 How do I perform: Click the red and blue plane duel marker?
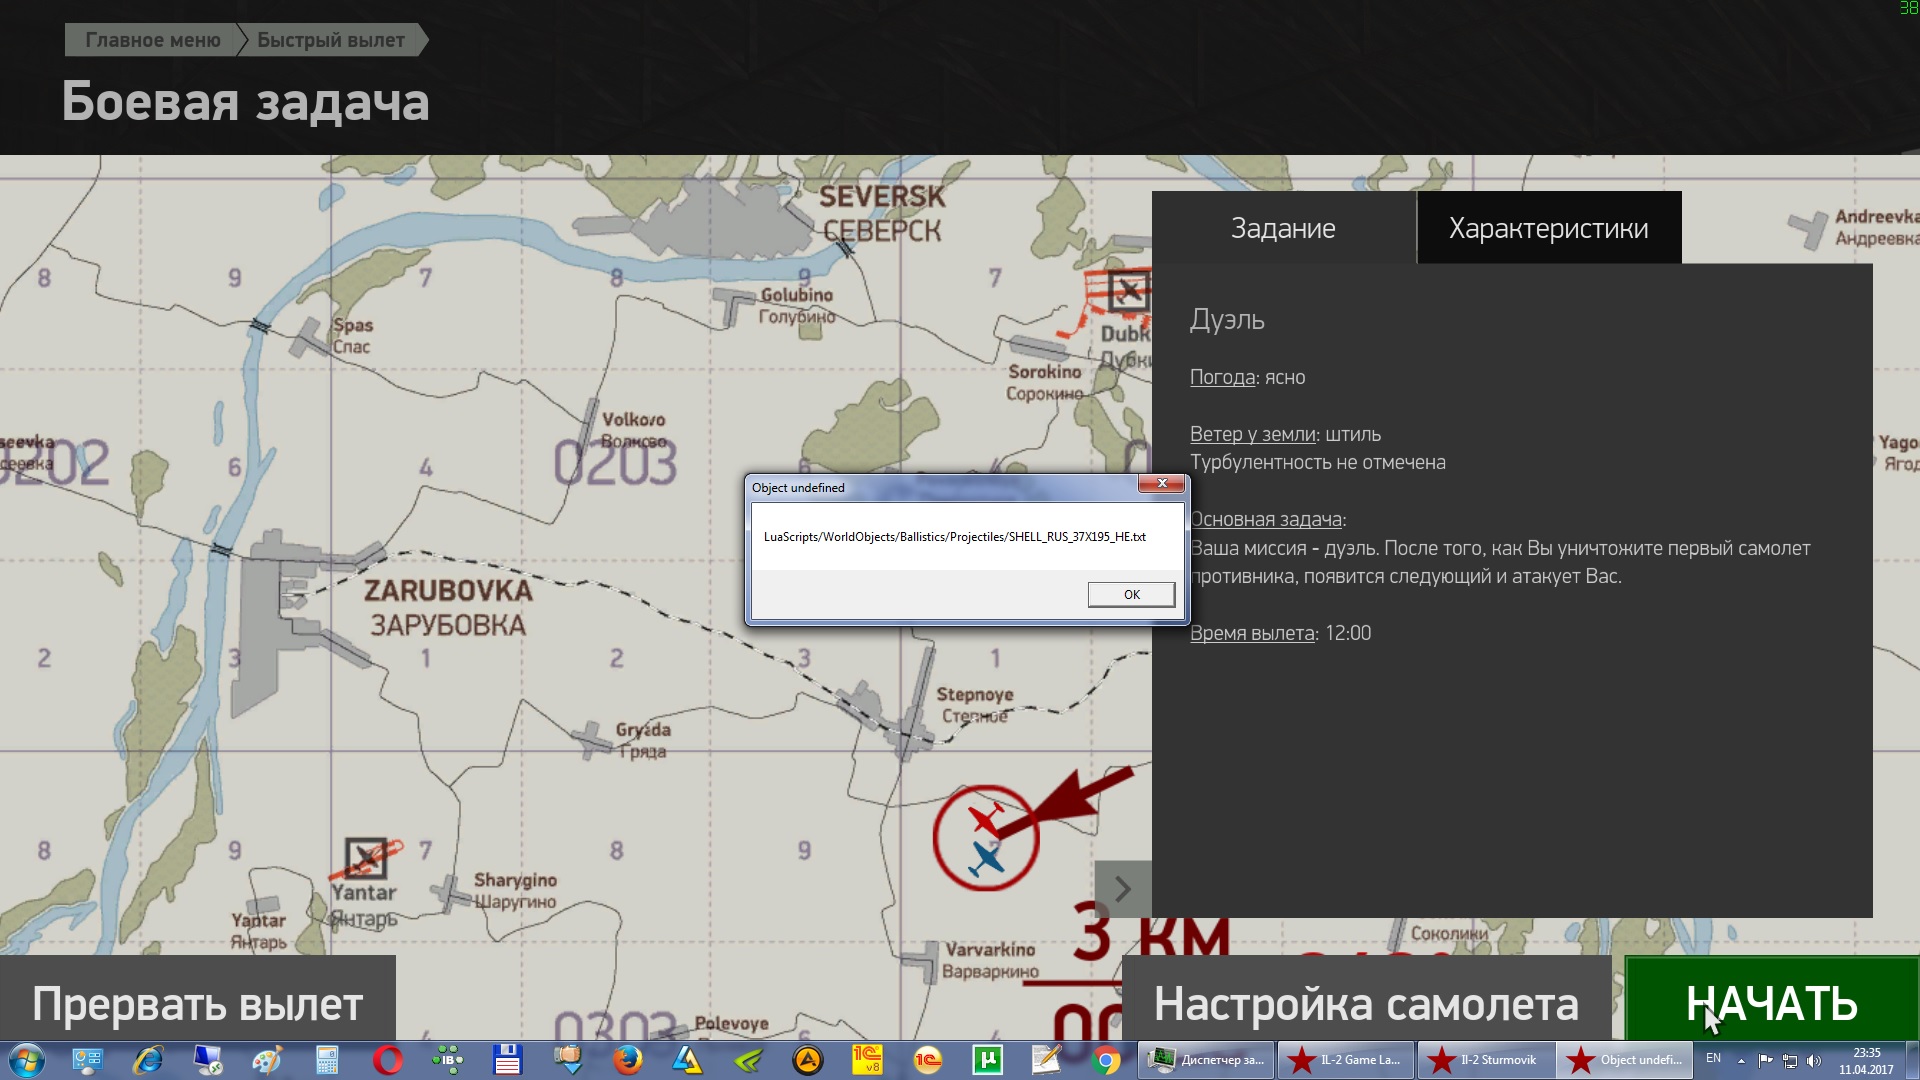tap(986, 838)
